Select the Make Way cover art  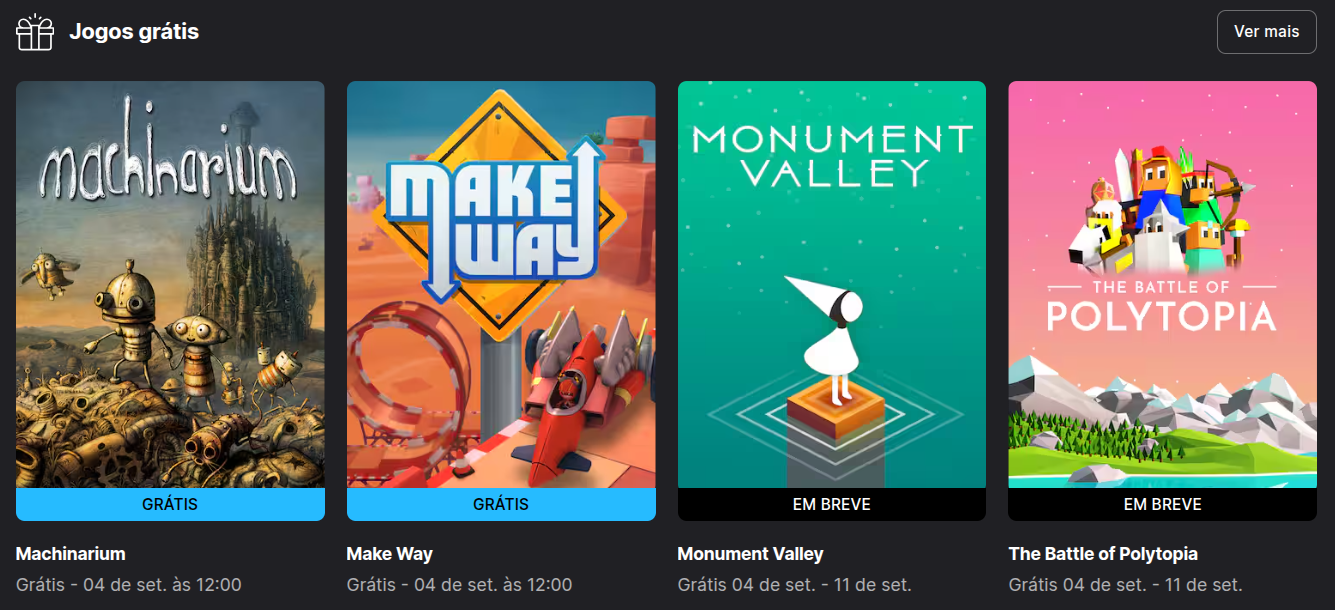(x=501, y=285)
